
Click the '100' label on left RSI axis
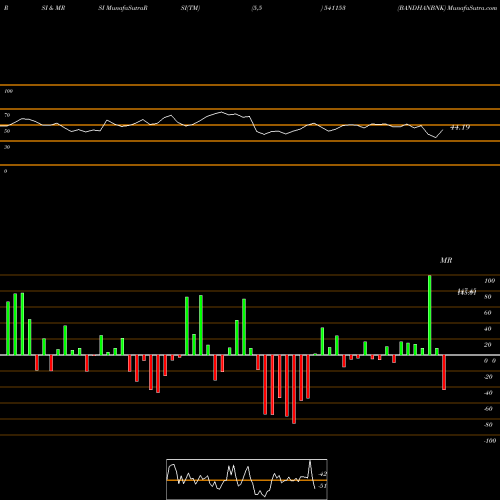tap(8, 91)
